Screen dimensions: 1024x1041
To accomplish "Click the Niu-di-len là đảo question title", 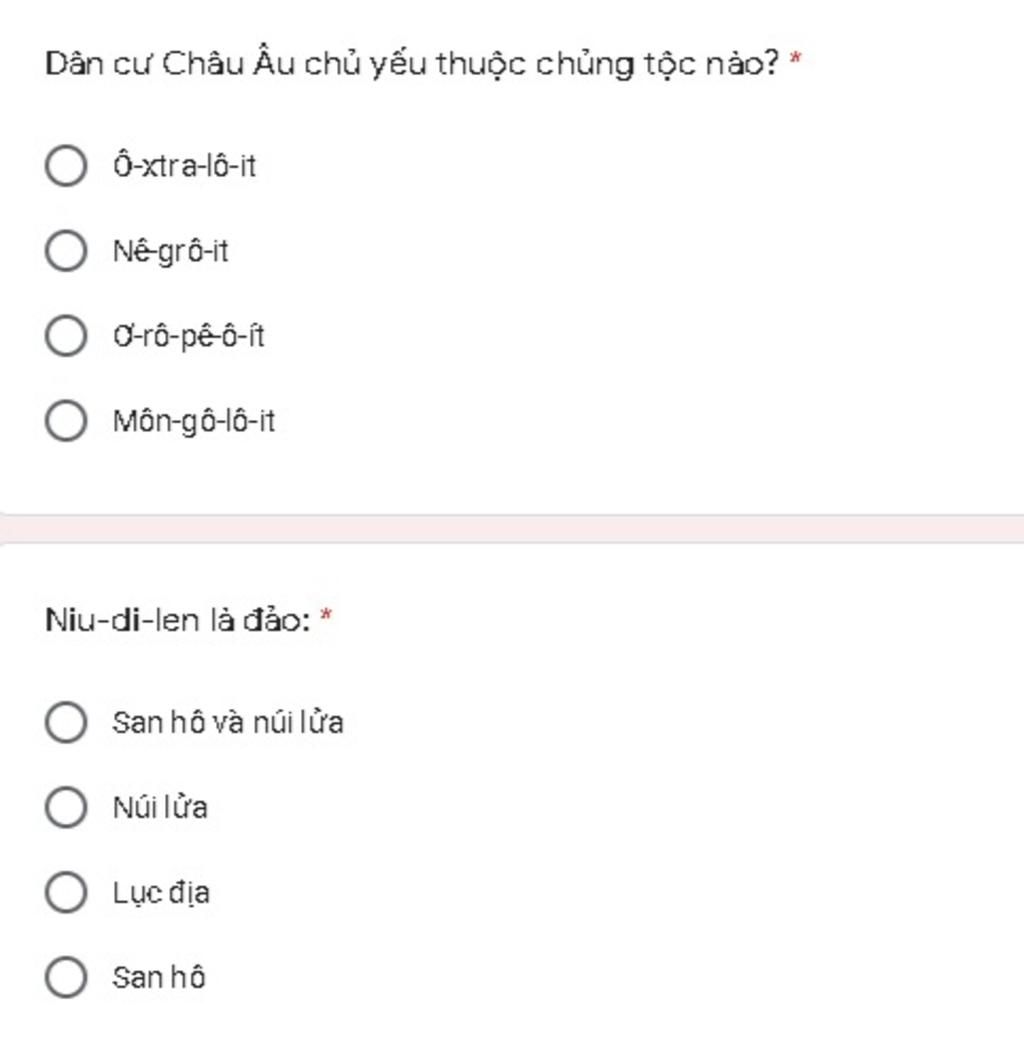I will (x=178, y=621).
